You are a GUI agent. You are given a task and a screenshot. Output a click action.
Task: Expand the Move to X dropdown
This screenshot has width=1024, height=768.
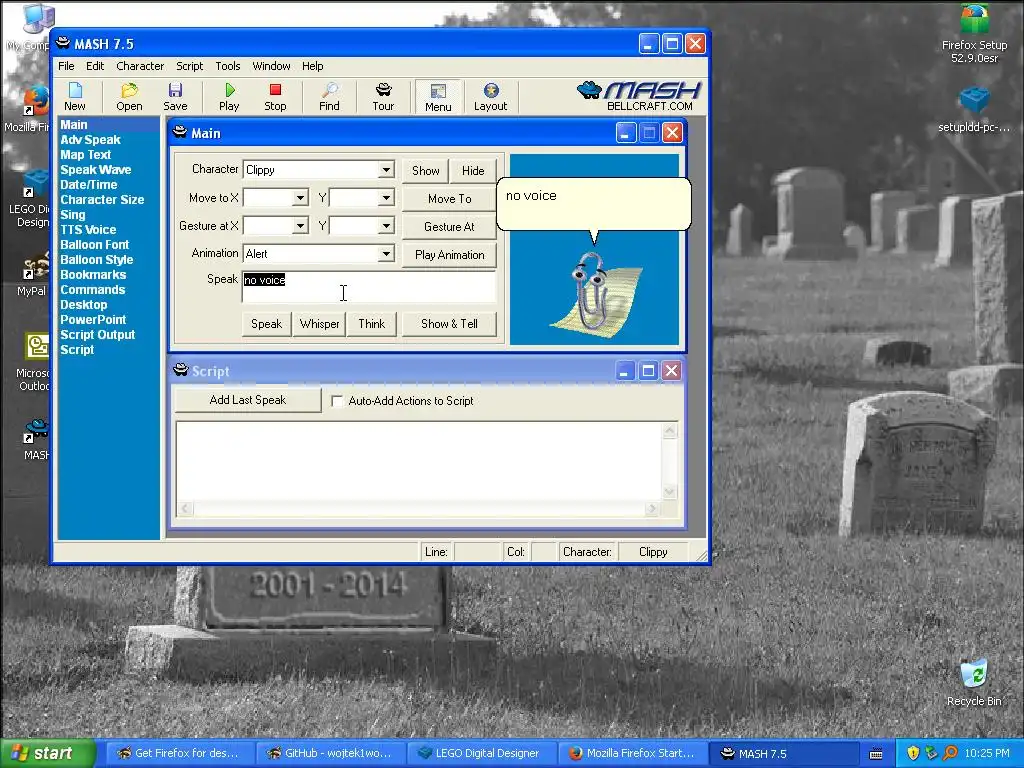click(300, 198)
